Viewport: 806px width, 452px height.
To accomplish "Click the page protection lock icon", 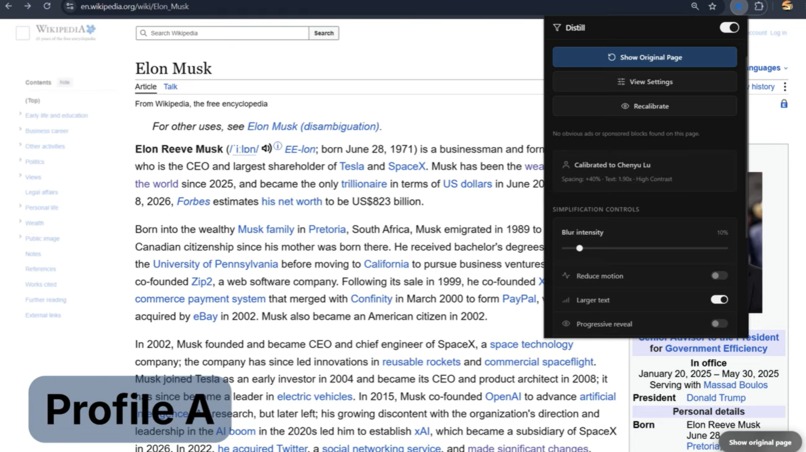I will (x=784, y=104).
